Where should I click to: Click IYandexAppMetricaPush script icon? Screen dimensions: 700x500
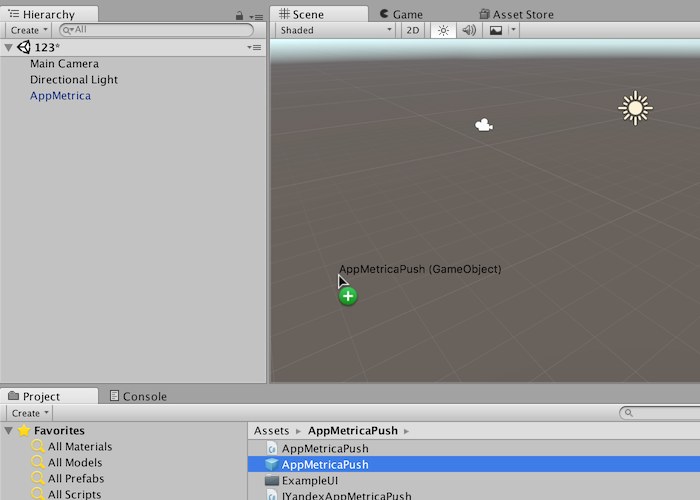tap(272, 495)
